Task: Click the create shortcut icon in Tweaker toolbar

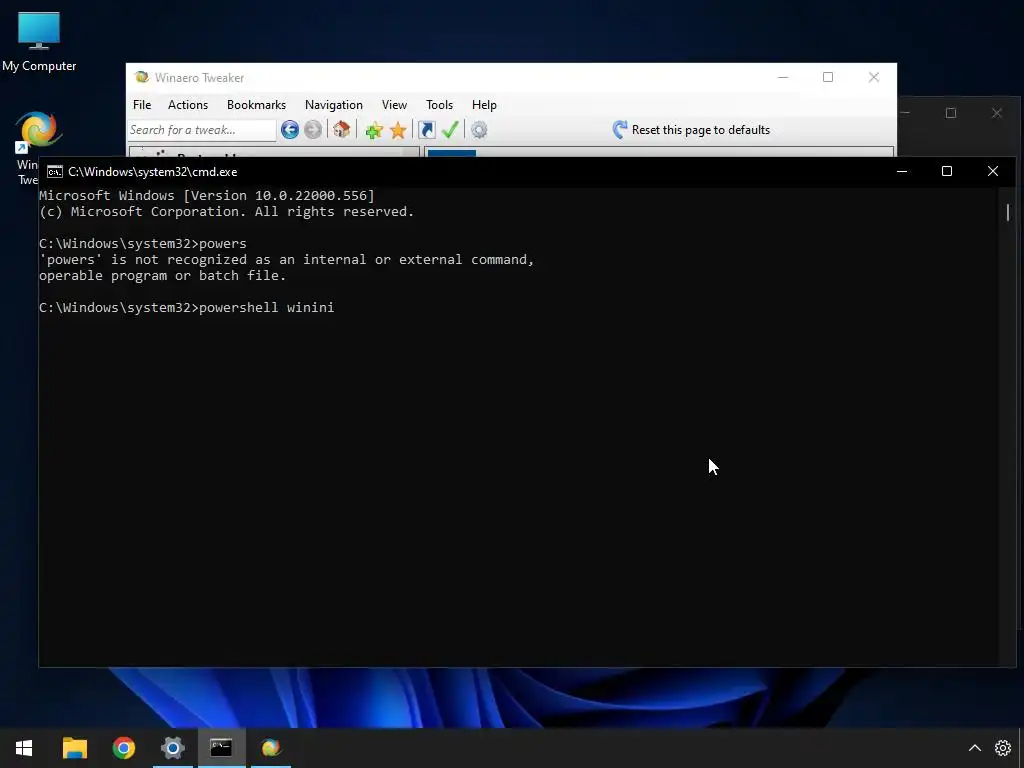Action: [x=426, y=130]
